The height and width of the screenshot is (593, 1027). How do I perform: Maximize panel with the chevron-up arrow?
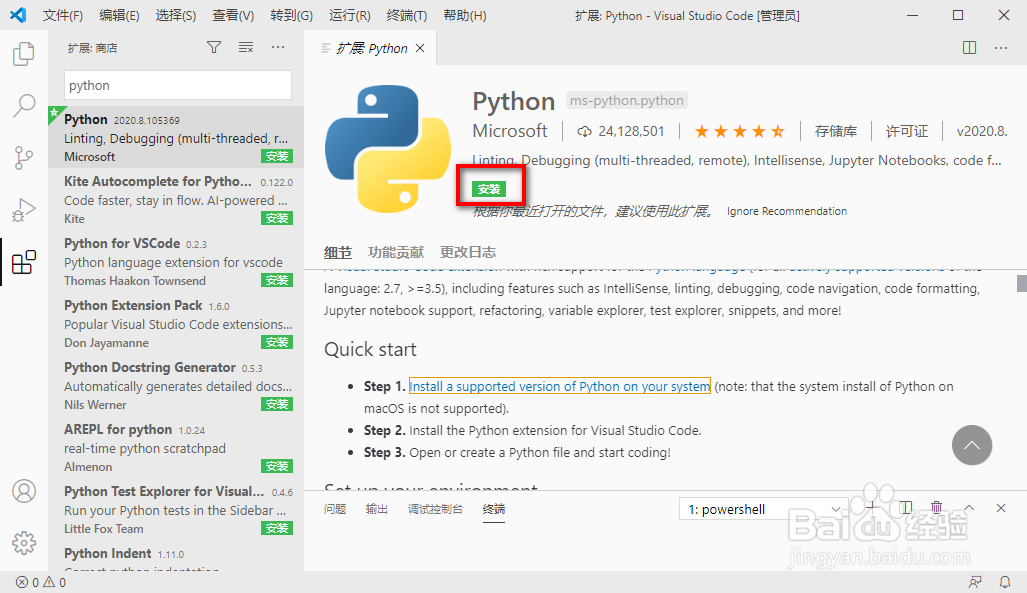tap(969, 508)
